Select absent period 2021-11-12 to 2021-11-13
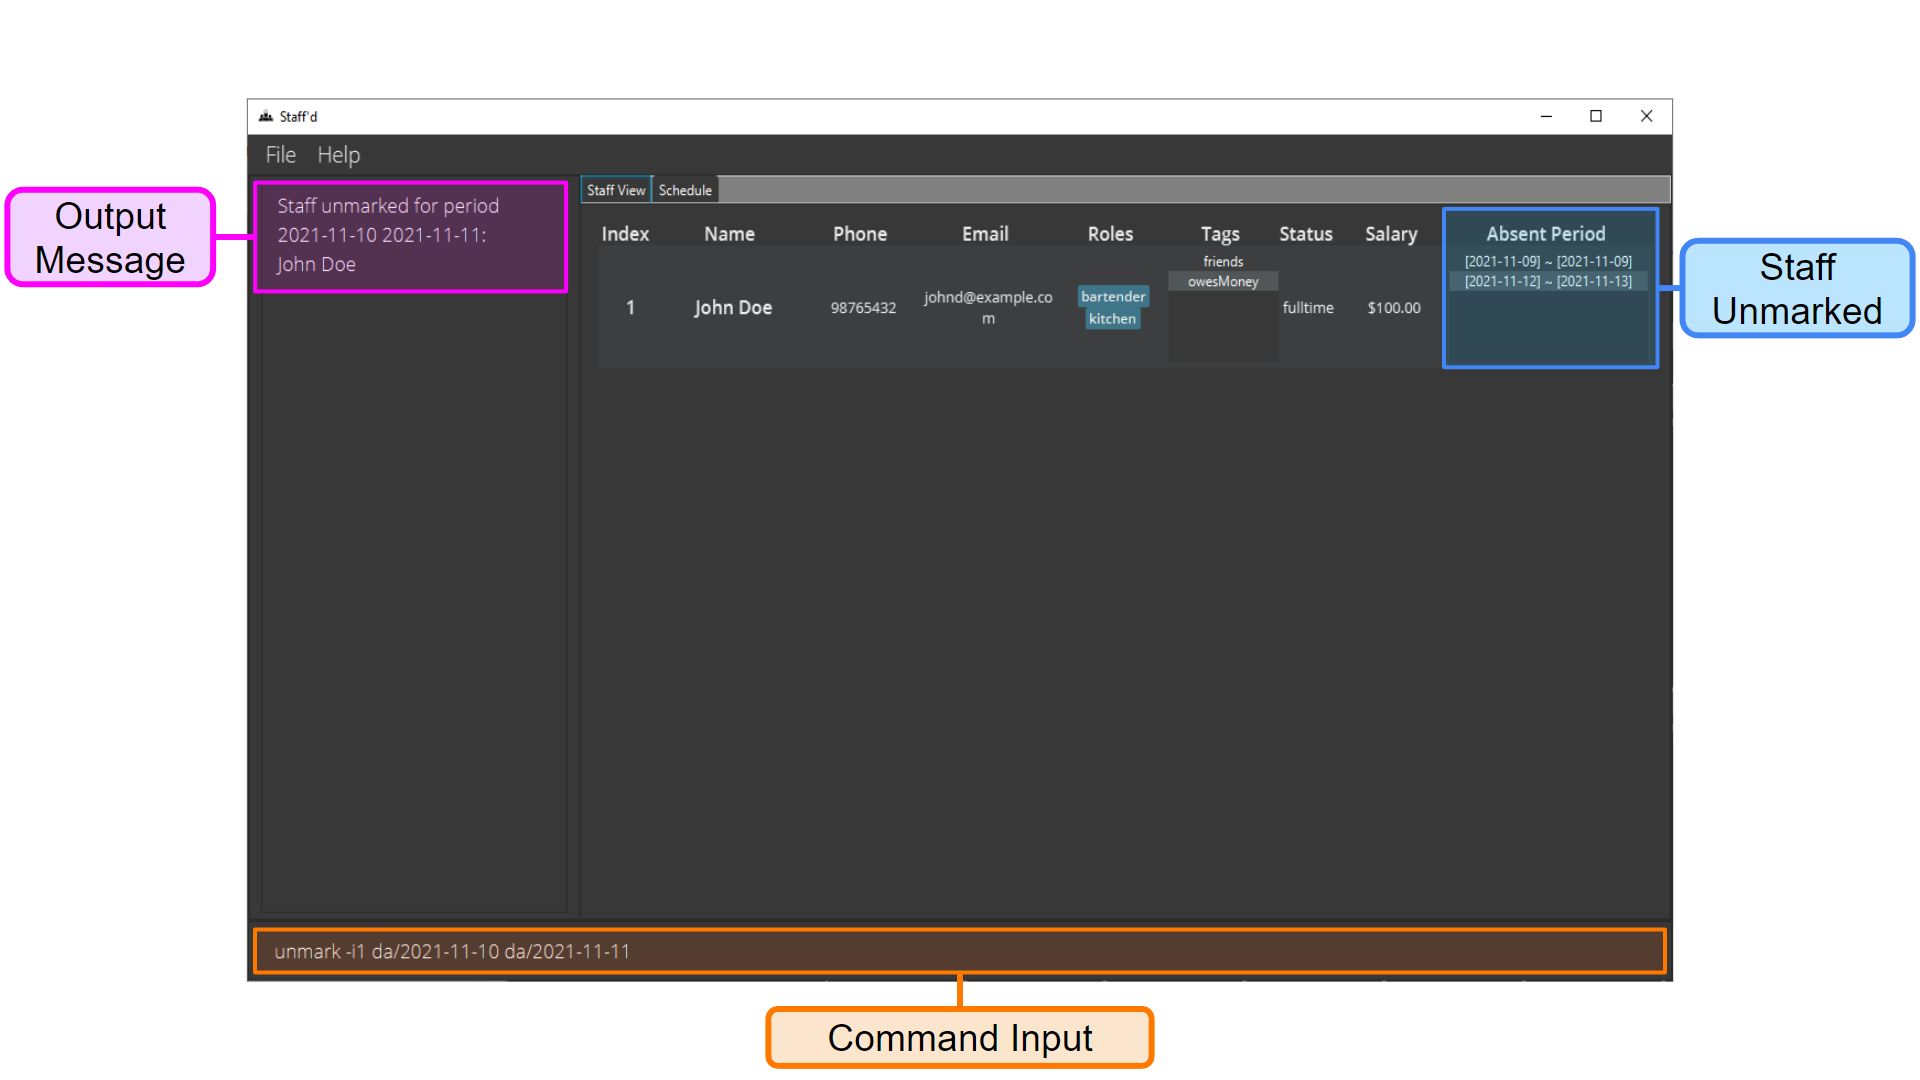 [x=1548, y=282]
